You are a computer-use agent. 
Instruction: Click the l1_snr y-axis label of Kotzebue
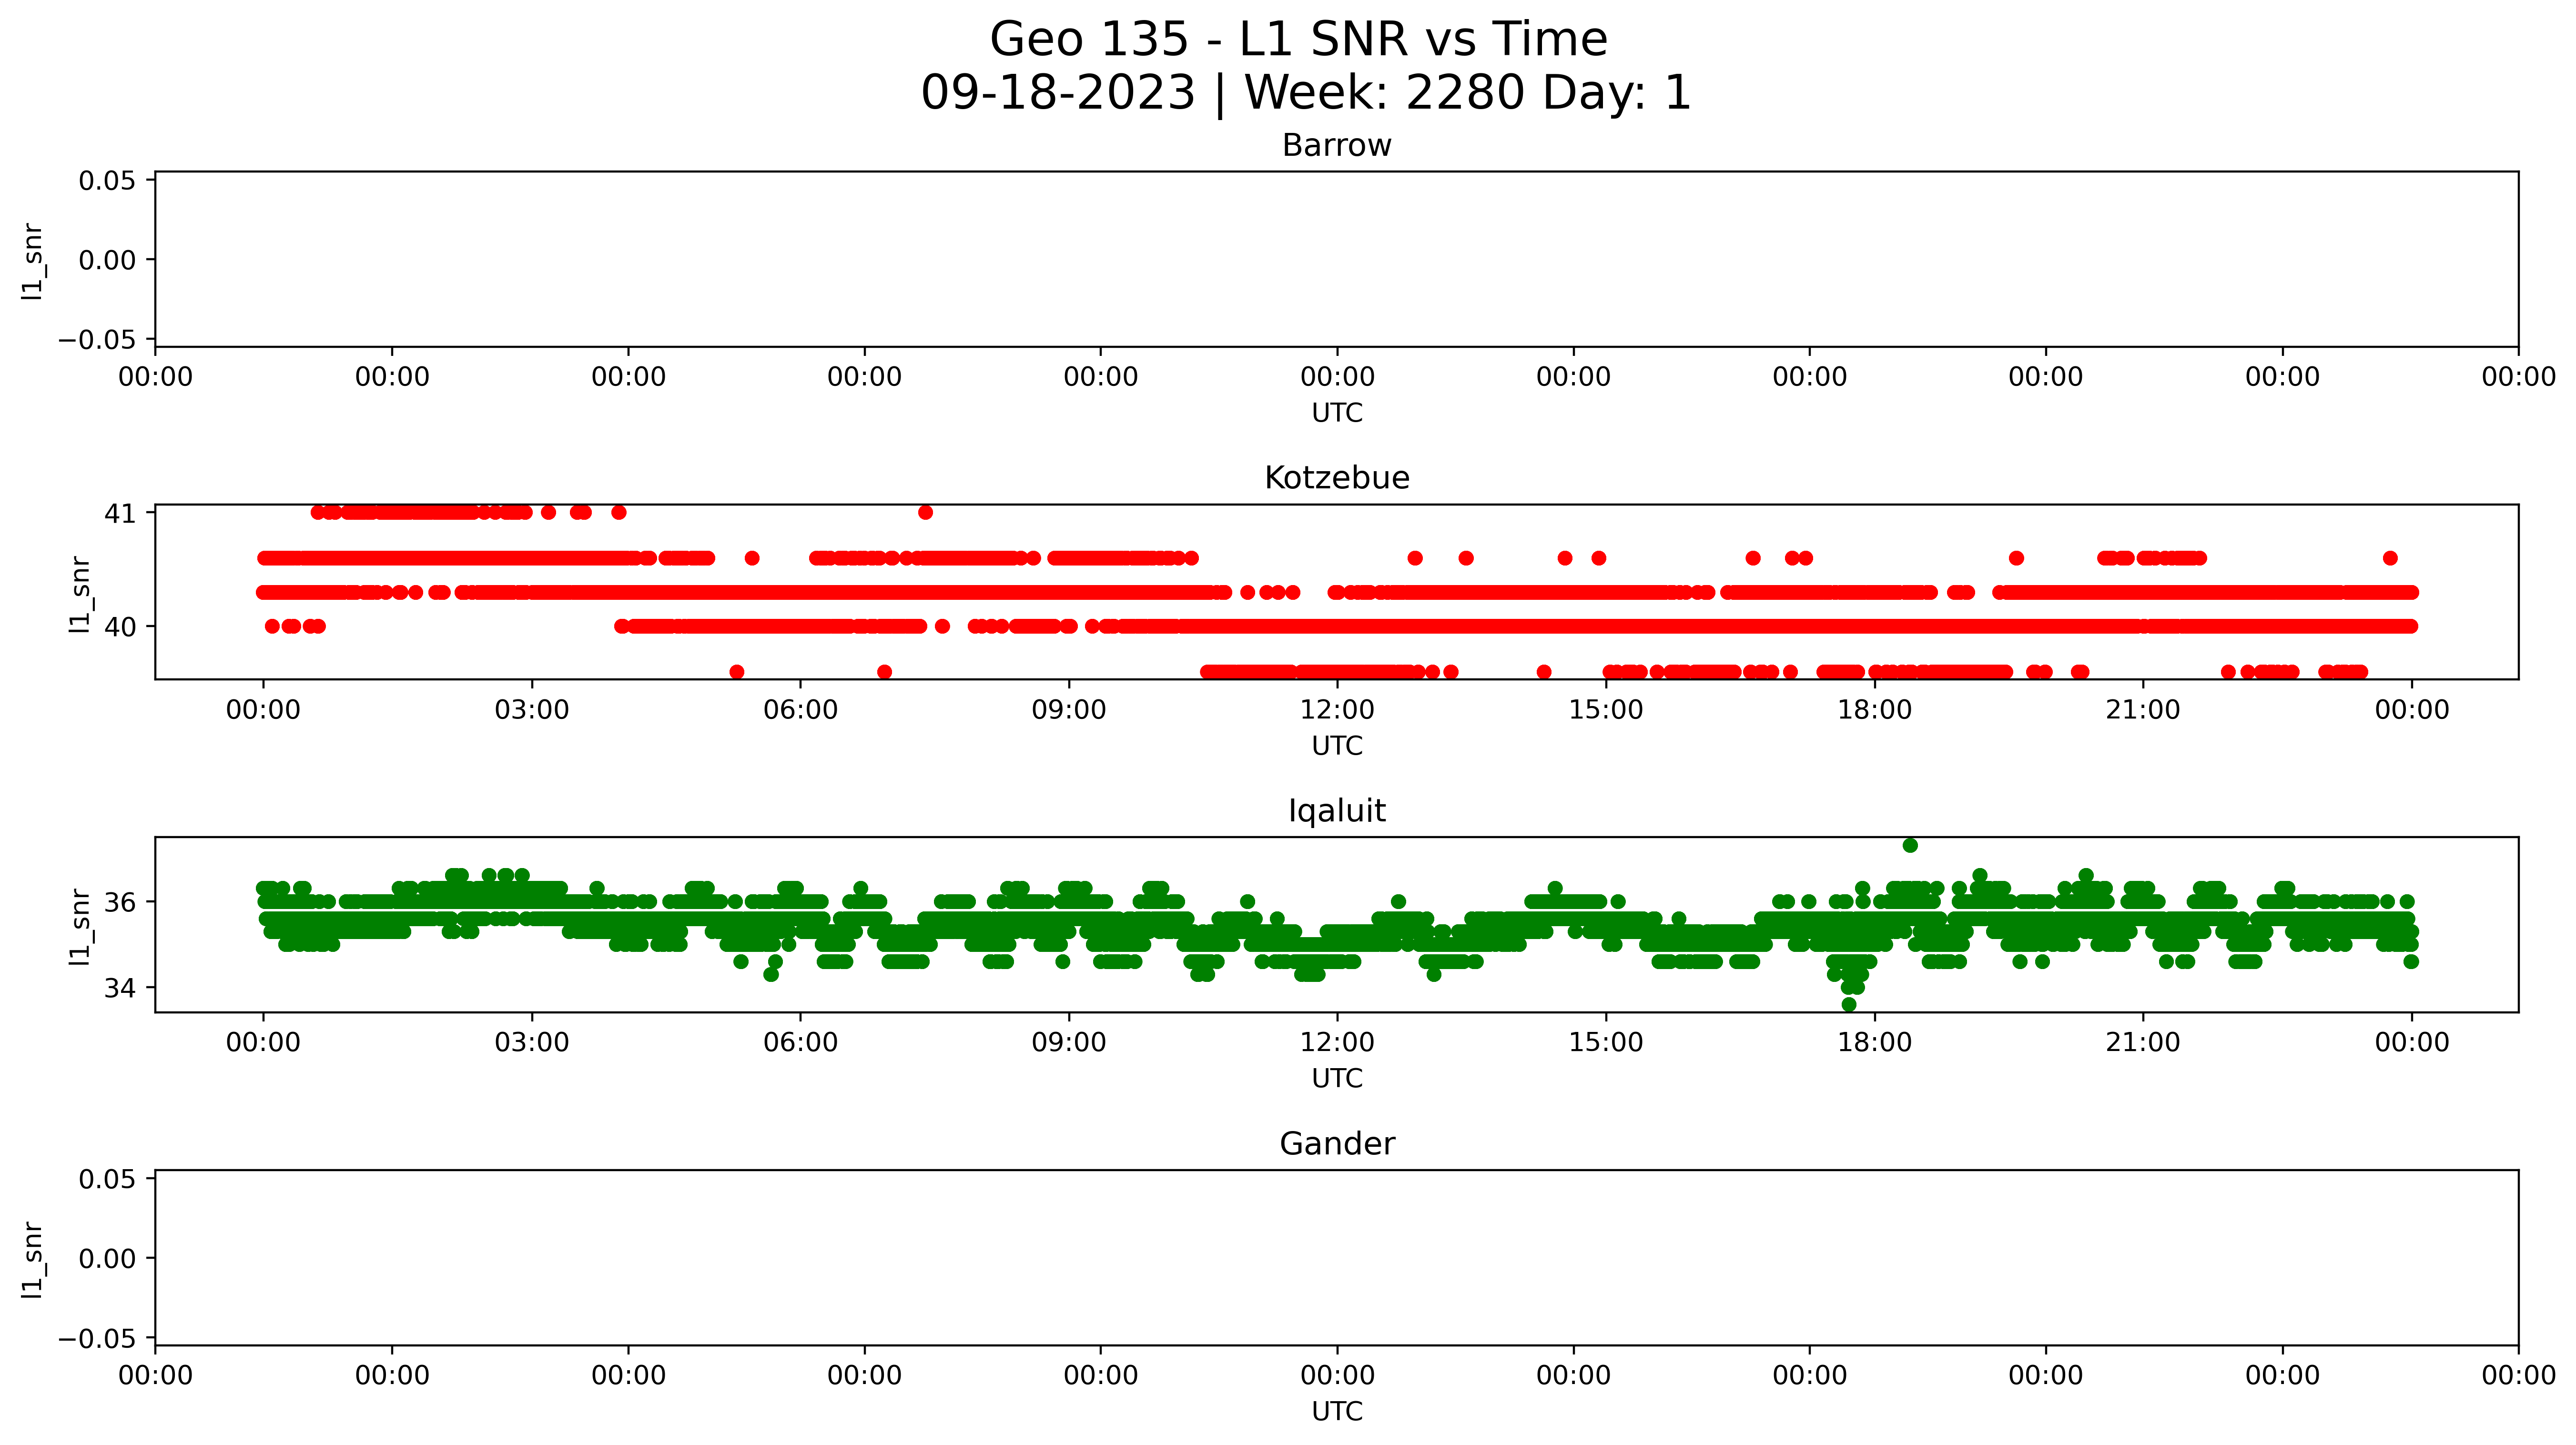[80, 595]
